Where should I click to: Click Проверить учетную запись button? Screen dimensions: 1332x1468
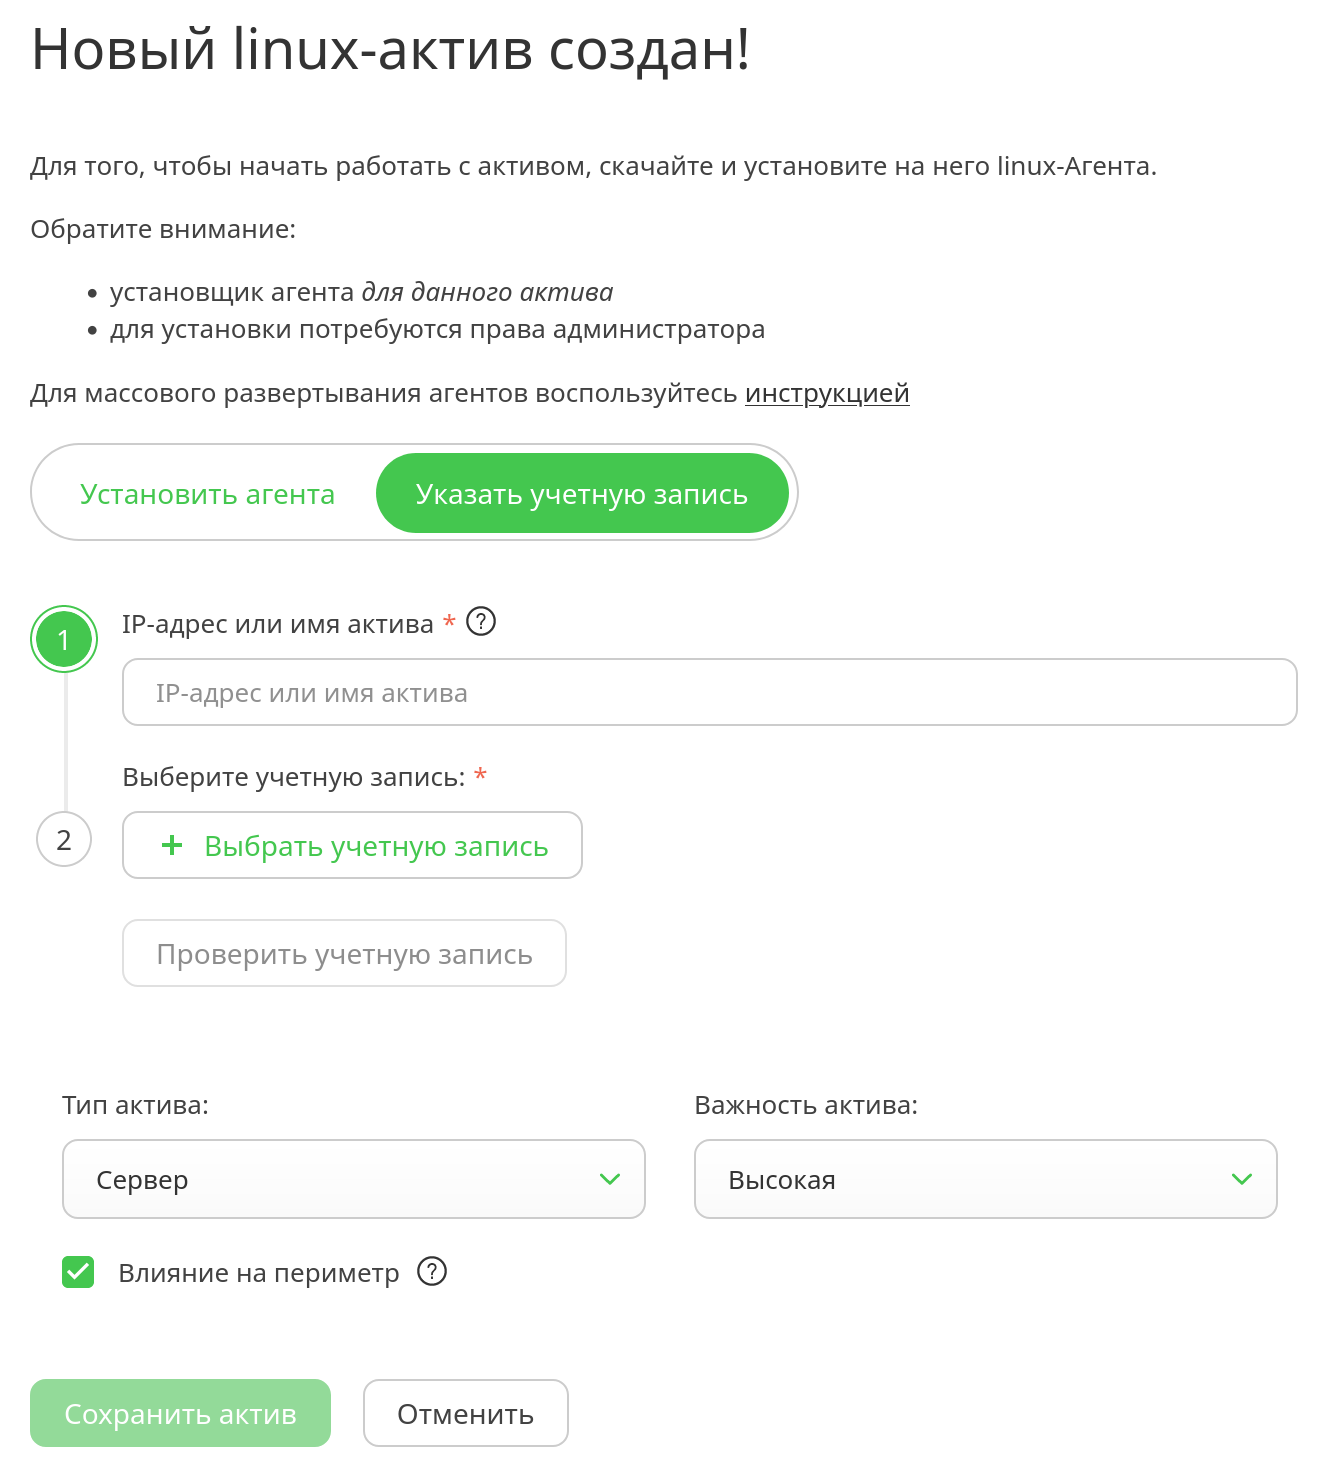pyautogui.click(x=344, y=954)
